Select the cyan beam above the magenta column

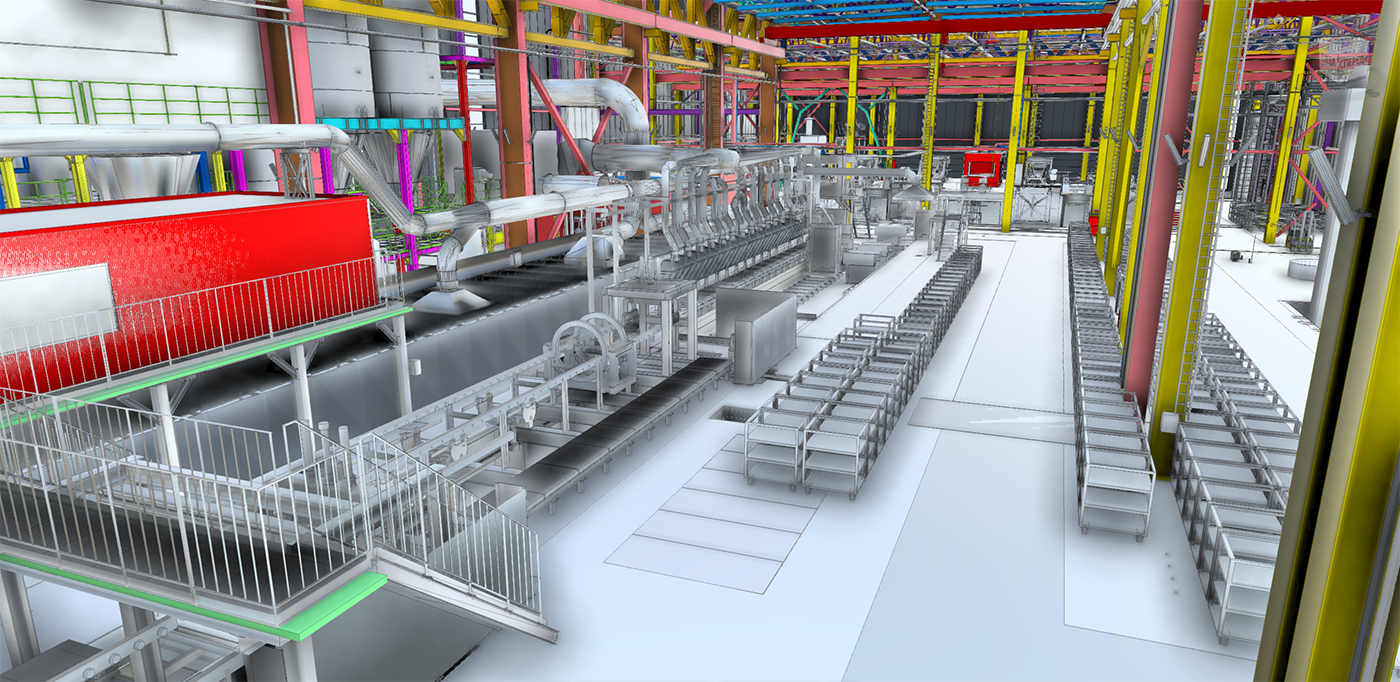[x=390, y=125]
